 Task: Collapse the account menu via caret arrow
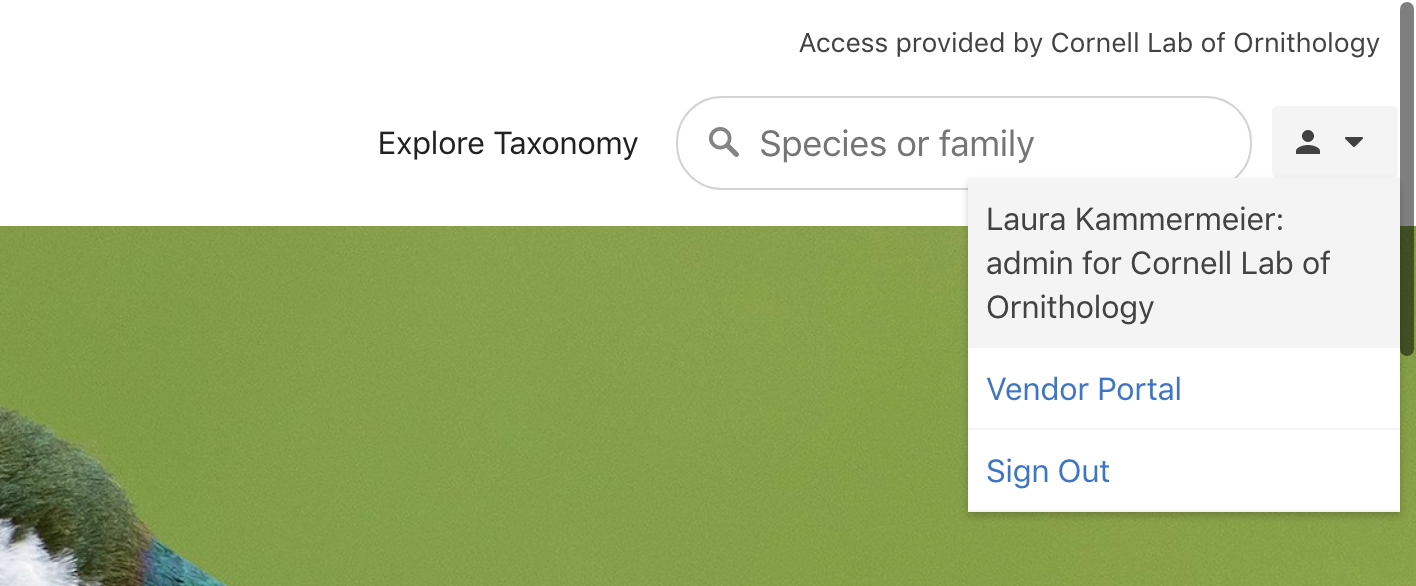pos(1354,143)
